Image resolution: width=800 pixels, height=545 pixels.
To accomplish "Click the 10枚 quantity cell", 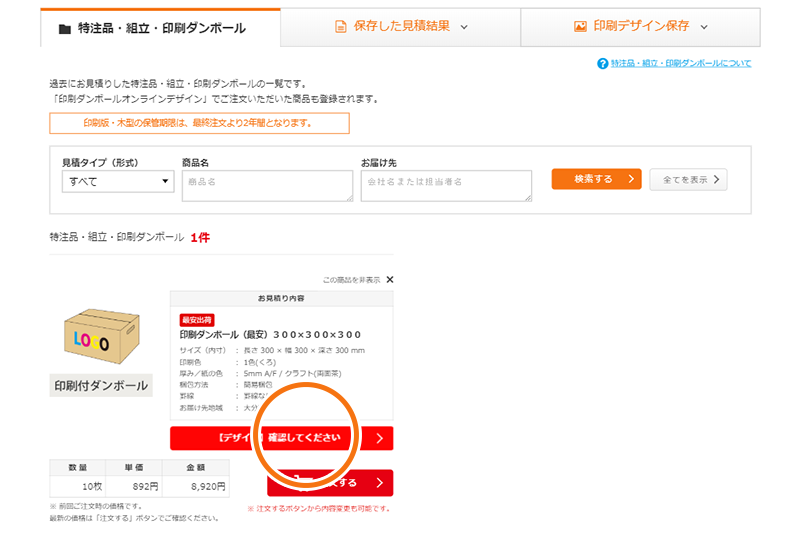I will pos(78,486).
